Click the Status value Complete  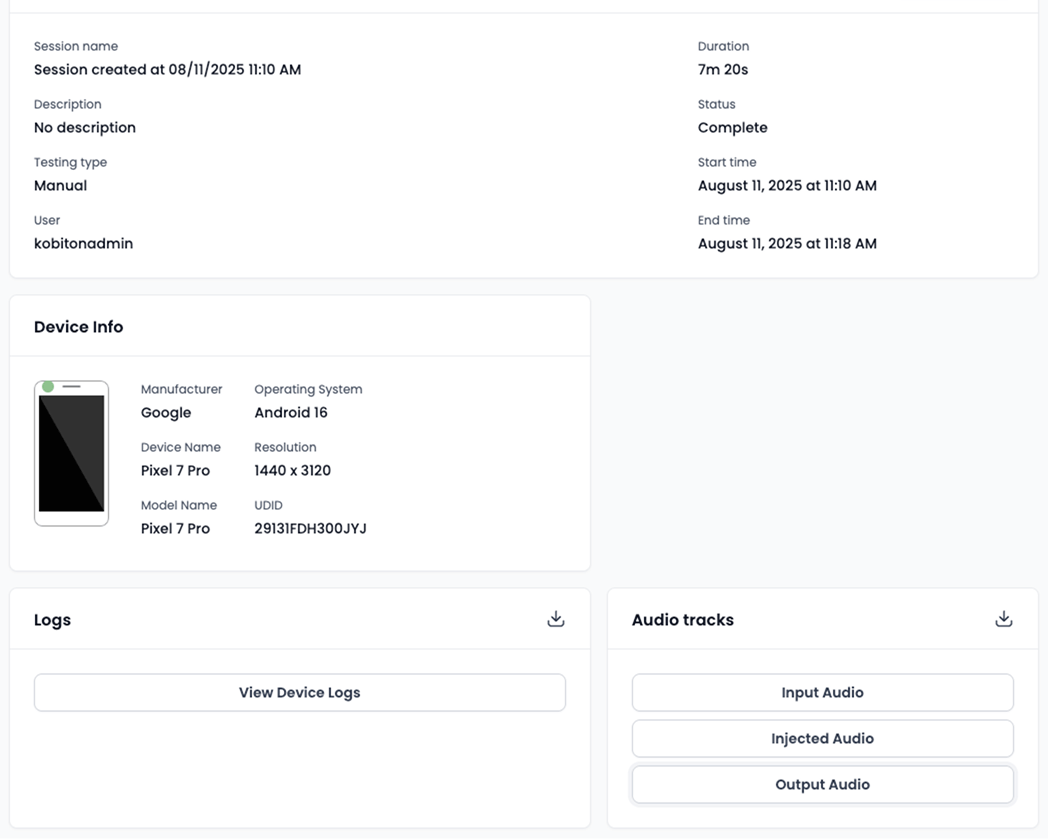(733, 127)
